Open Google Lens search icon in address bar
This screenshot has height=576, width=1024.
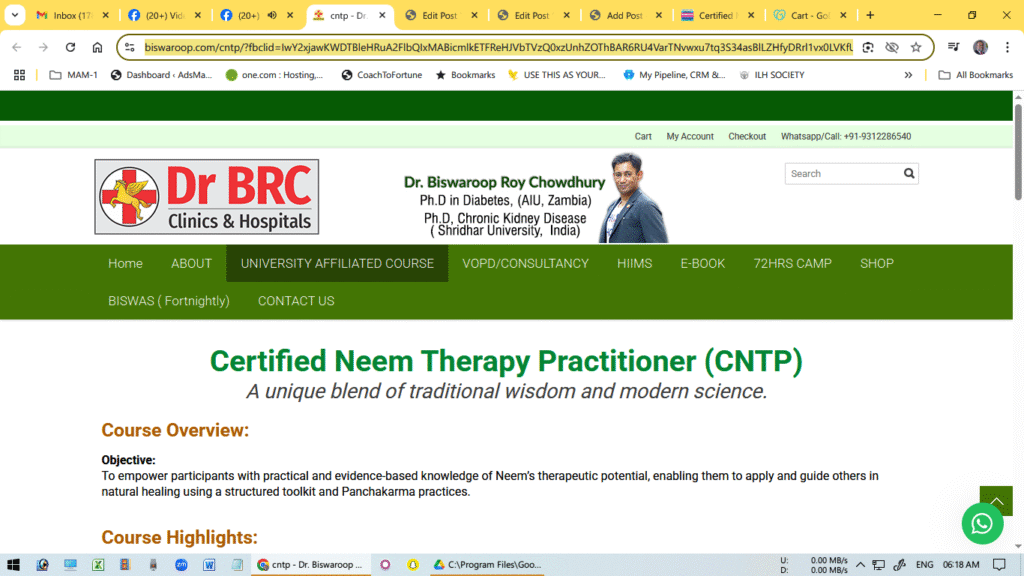point(868,47)
